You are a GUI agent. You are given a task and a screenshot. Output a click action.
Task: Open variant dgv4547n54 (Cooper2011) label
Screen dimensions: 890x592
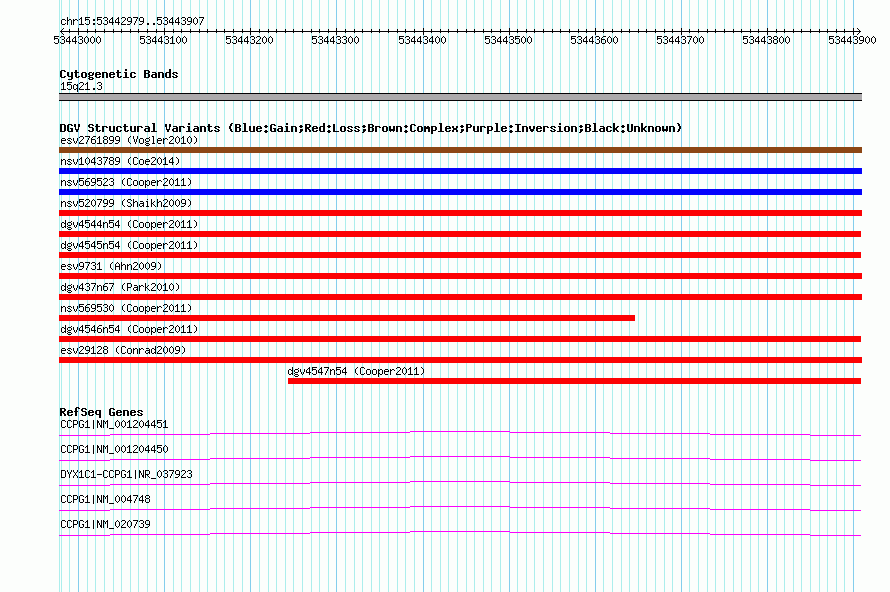pos(356,371)
